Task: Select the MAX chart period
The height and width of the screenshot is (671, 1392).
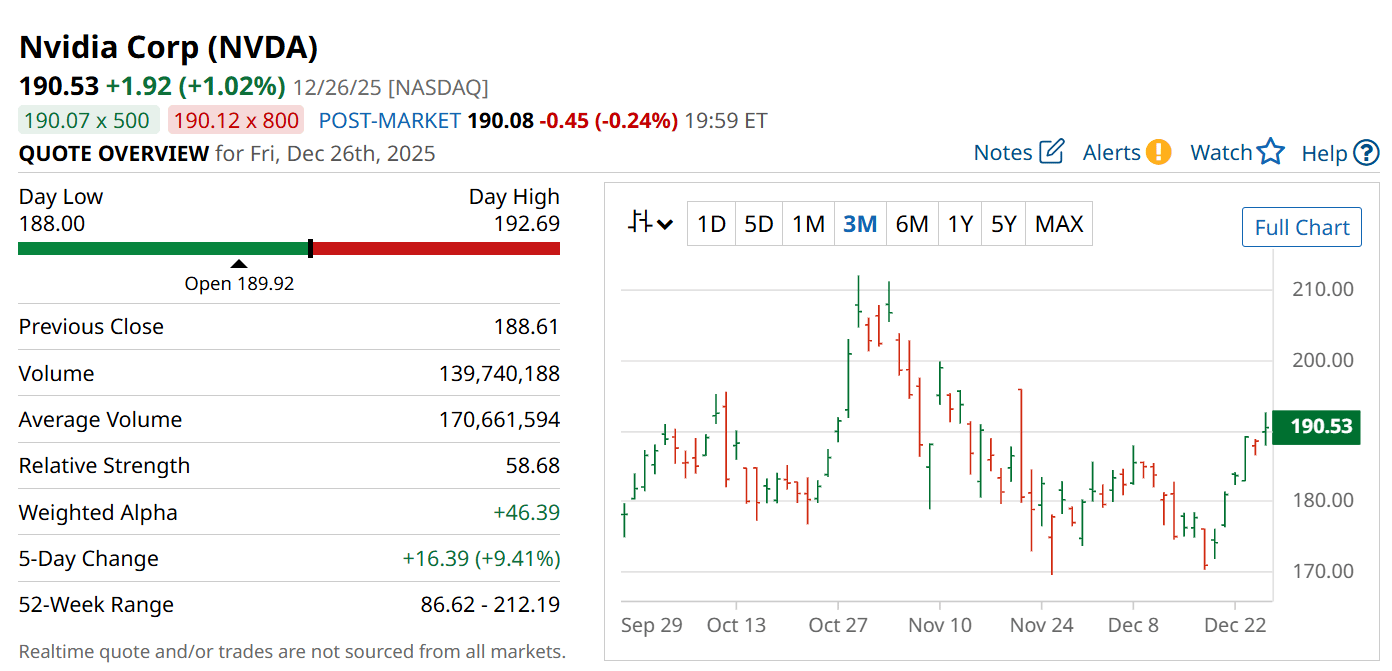Action: click(1059, 224)
